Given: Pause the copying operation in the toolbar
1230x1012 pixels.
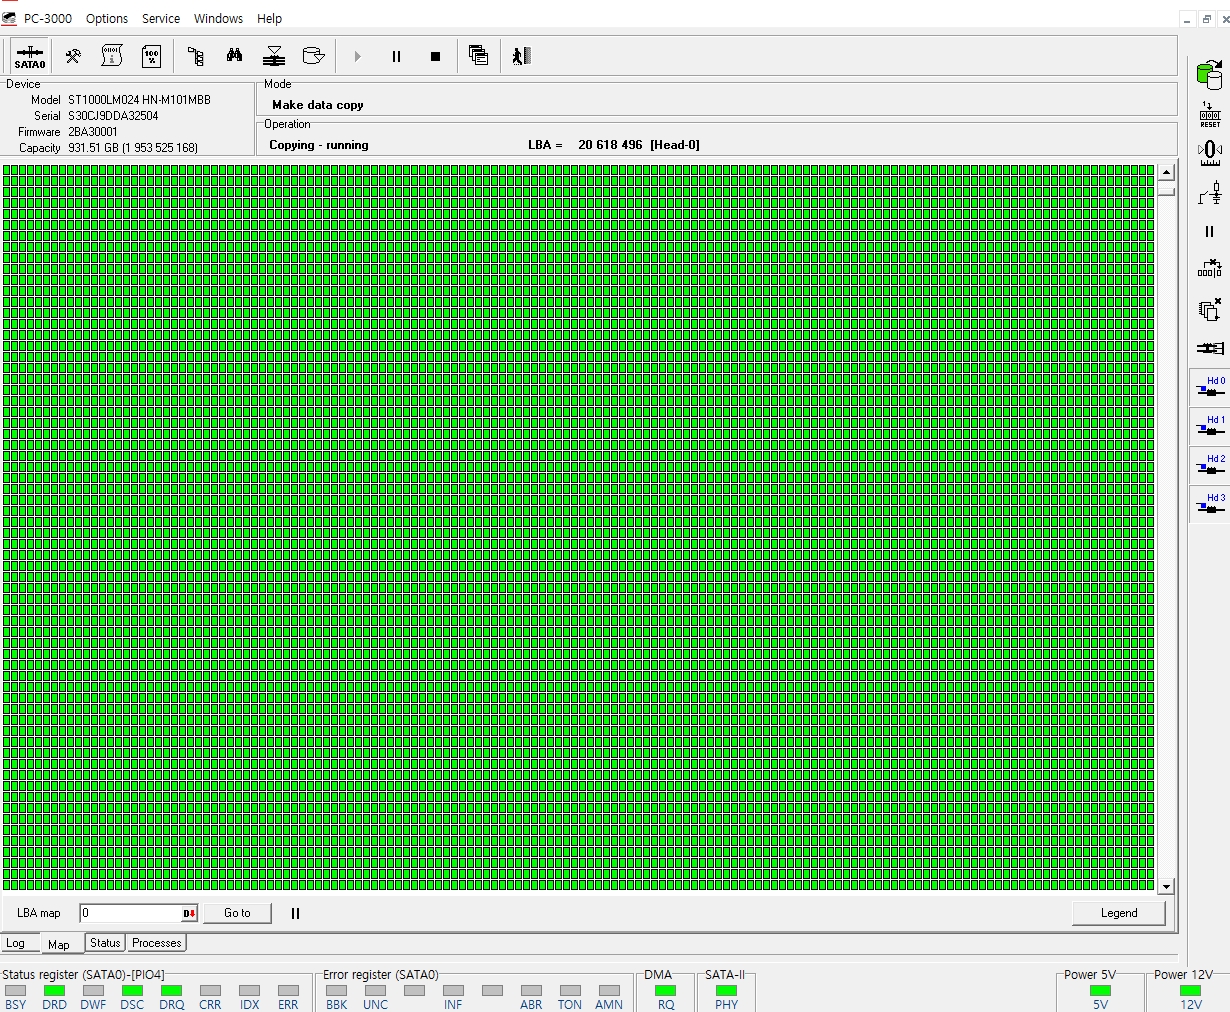Looking at the screenshot, I should [396, 57].
